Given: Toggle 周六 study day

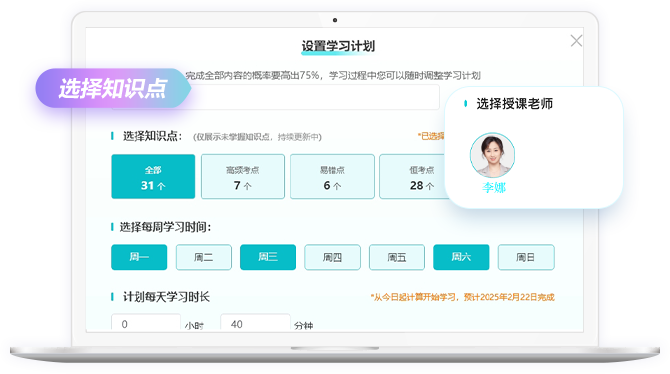Looking at the screenshot, I should tap(461, 257).
